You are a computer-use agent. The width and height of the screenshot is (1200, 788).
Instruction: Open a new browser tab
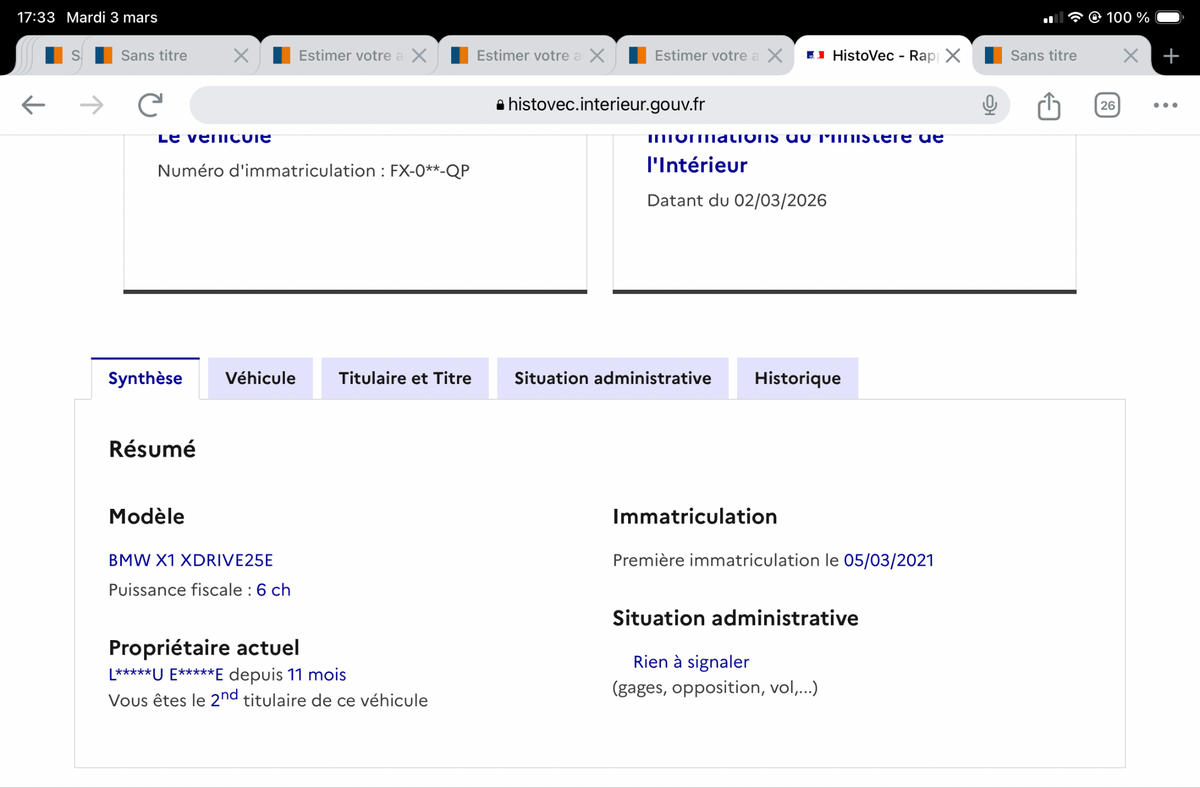click(1172, 56)
